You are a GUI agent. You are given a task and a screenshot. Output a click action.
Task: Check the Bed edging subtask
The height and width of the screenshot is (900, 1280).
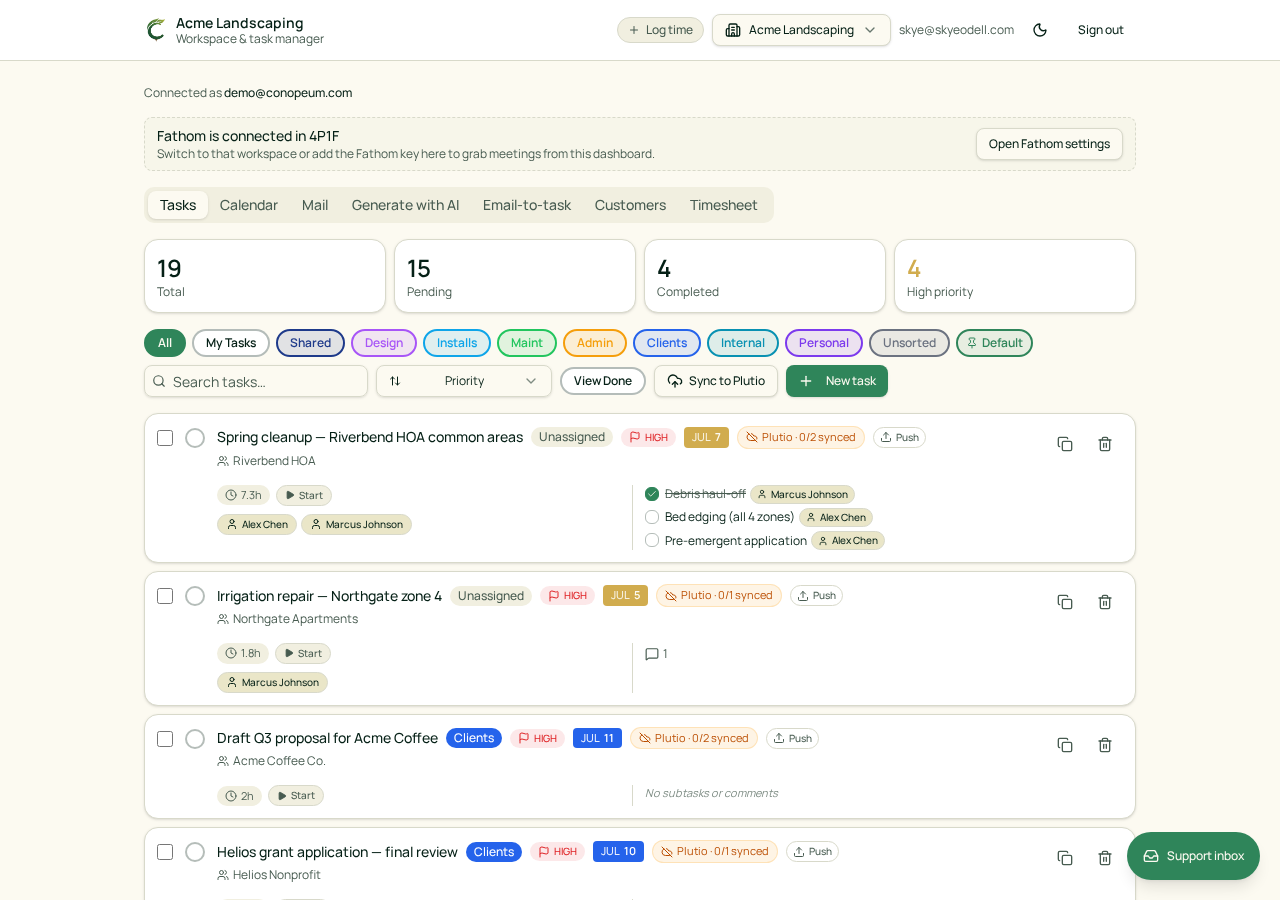tap(652, 517)
